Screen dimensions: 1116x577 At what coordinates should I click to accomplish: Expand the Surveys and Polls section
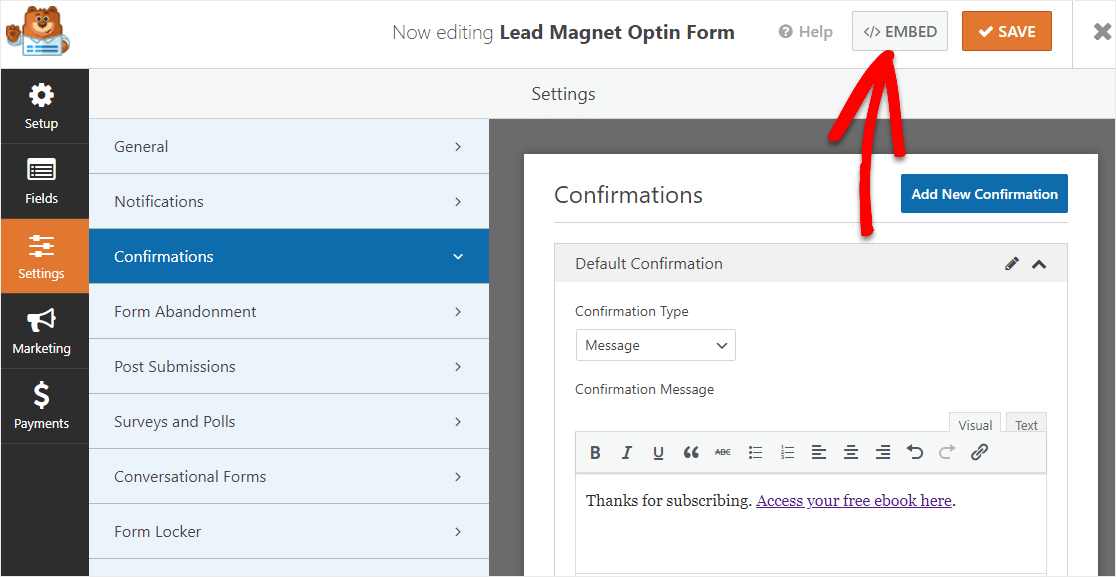click(289, 421)
